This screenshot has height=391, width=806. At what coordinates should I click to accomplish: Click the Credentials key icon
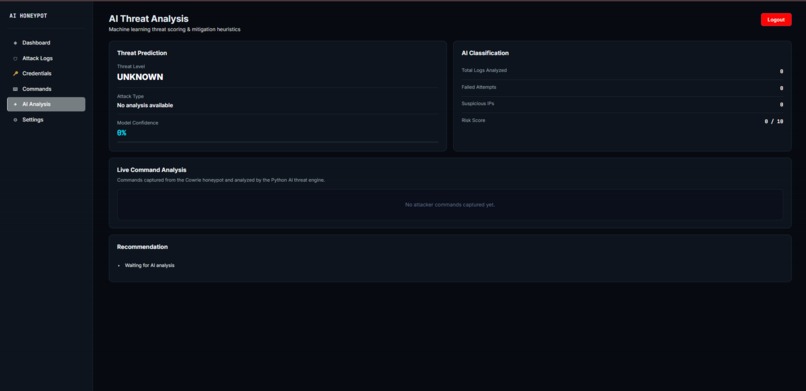tap(15, 73)
